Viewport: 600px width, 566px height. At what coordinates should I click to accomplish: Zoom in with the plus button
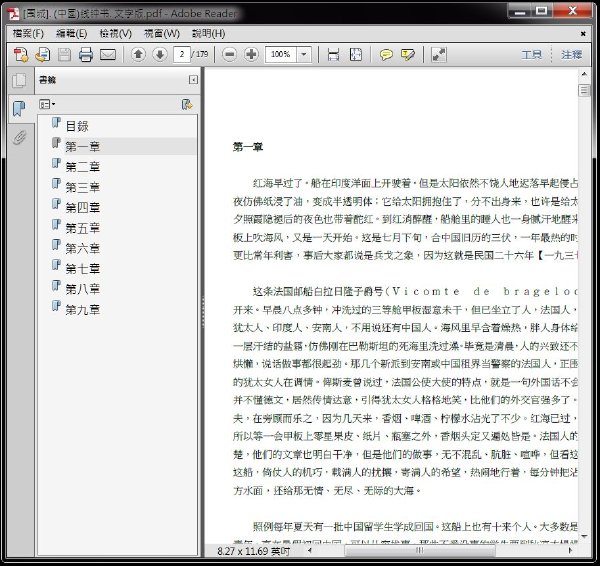(251, 54)
